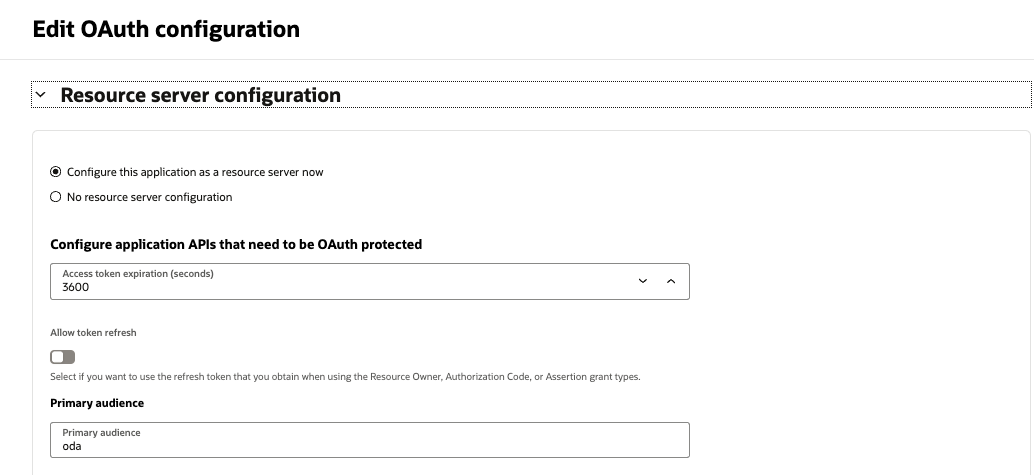Screen dimensions: 1034x475
Task: Click the 'Access token expiration (seconds)' field label
Action: tap(138, 273)
